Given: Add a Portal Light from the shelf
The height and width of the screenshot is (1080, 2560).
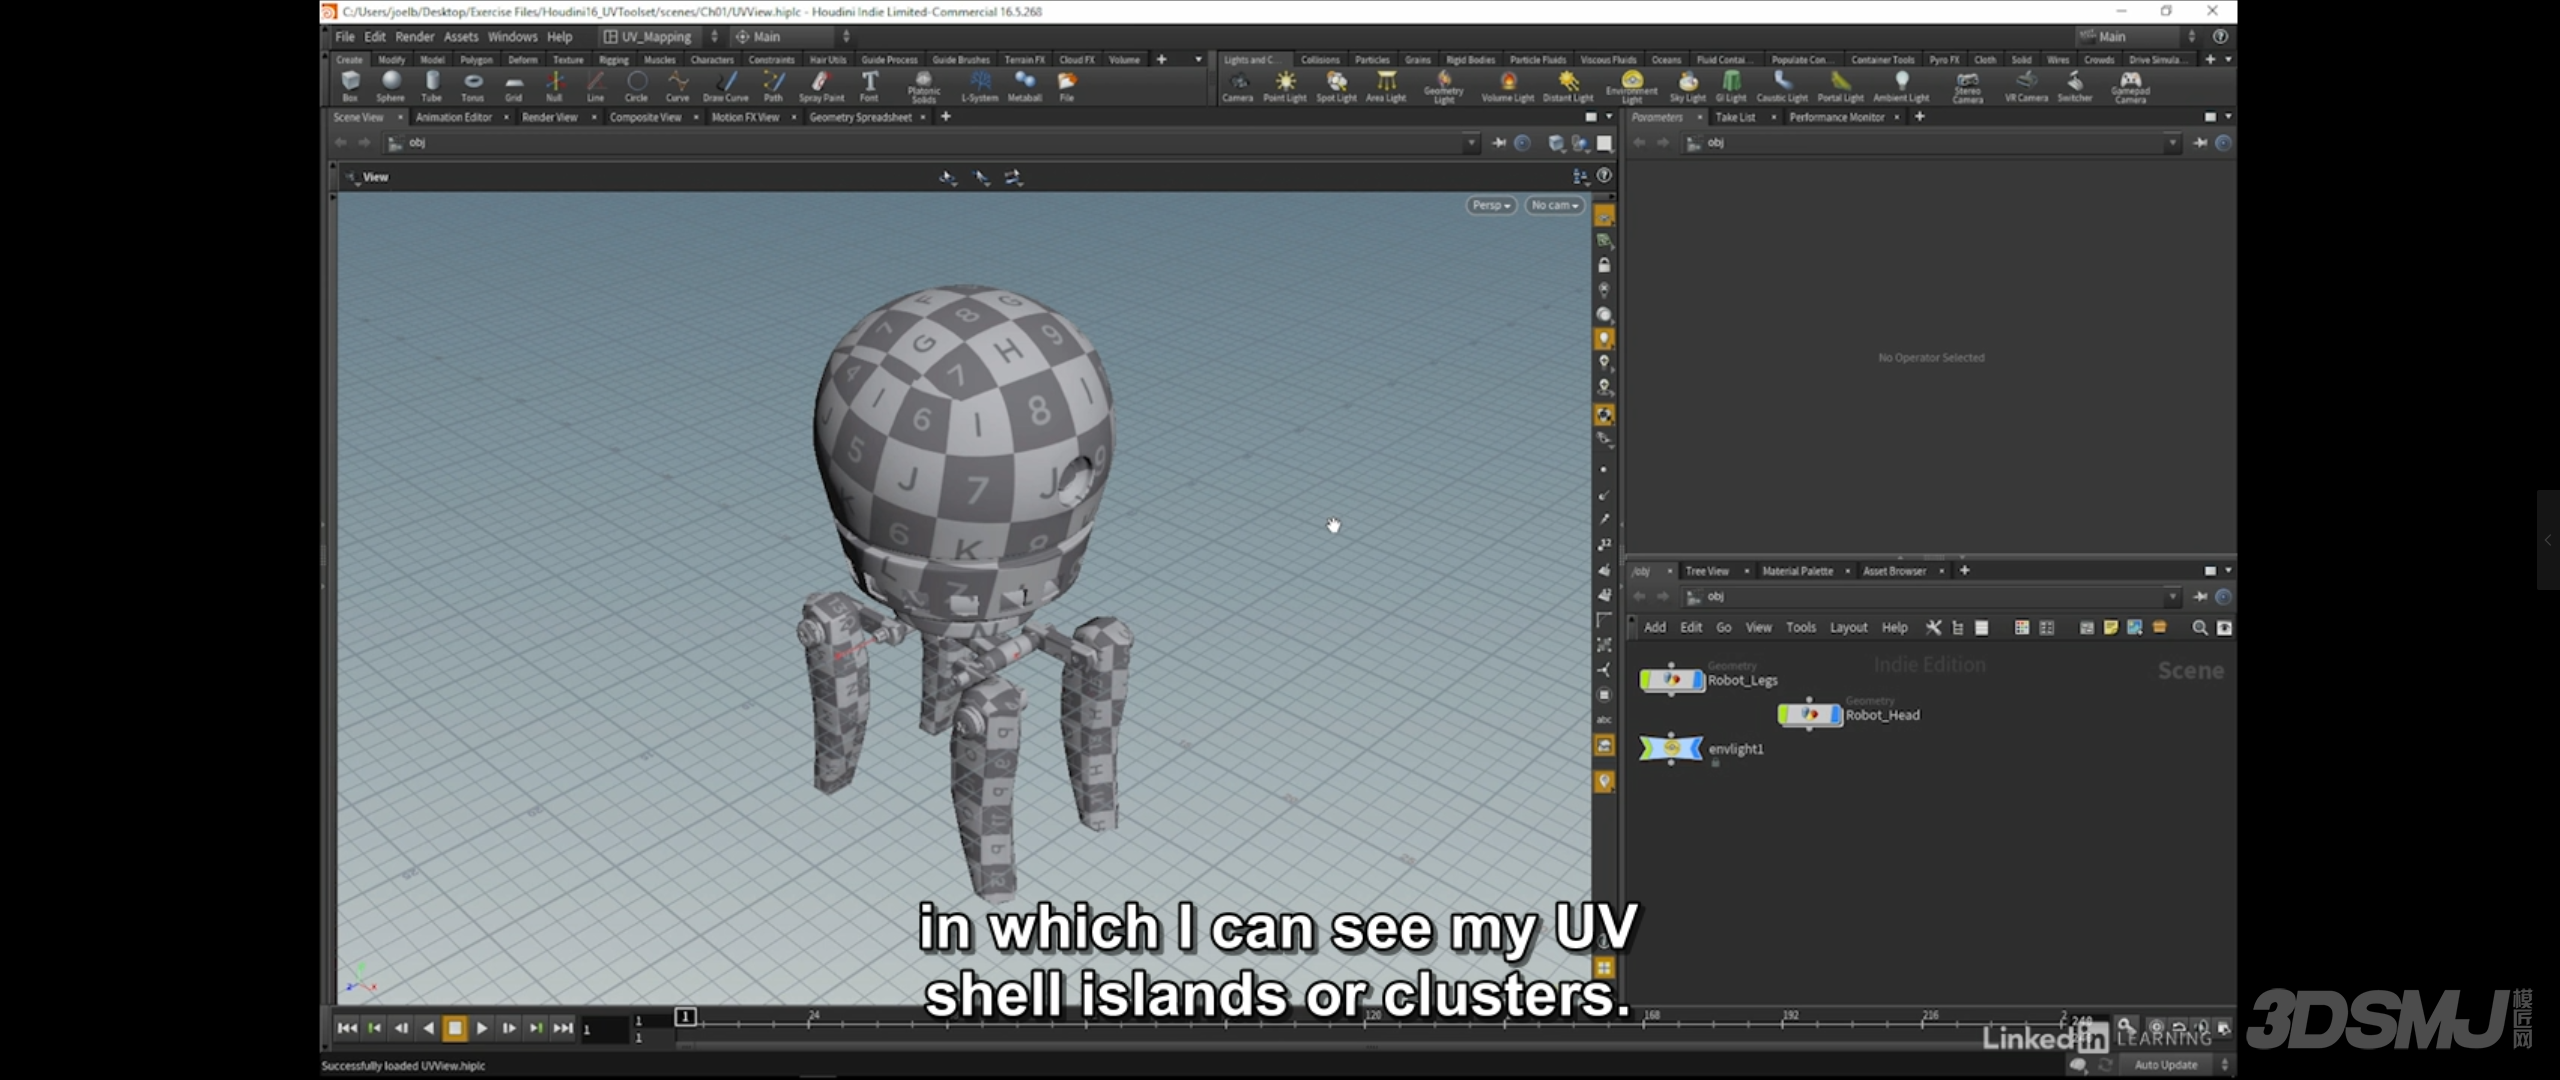Looking at the screenshot, I should (x=1841, y=85).
